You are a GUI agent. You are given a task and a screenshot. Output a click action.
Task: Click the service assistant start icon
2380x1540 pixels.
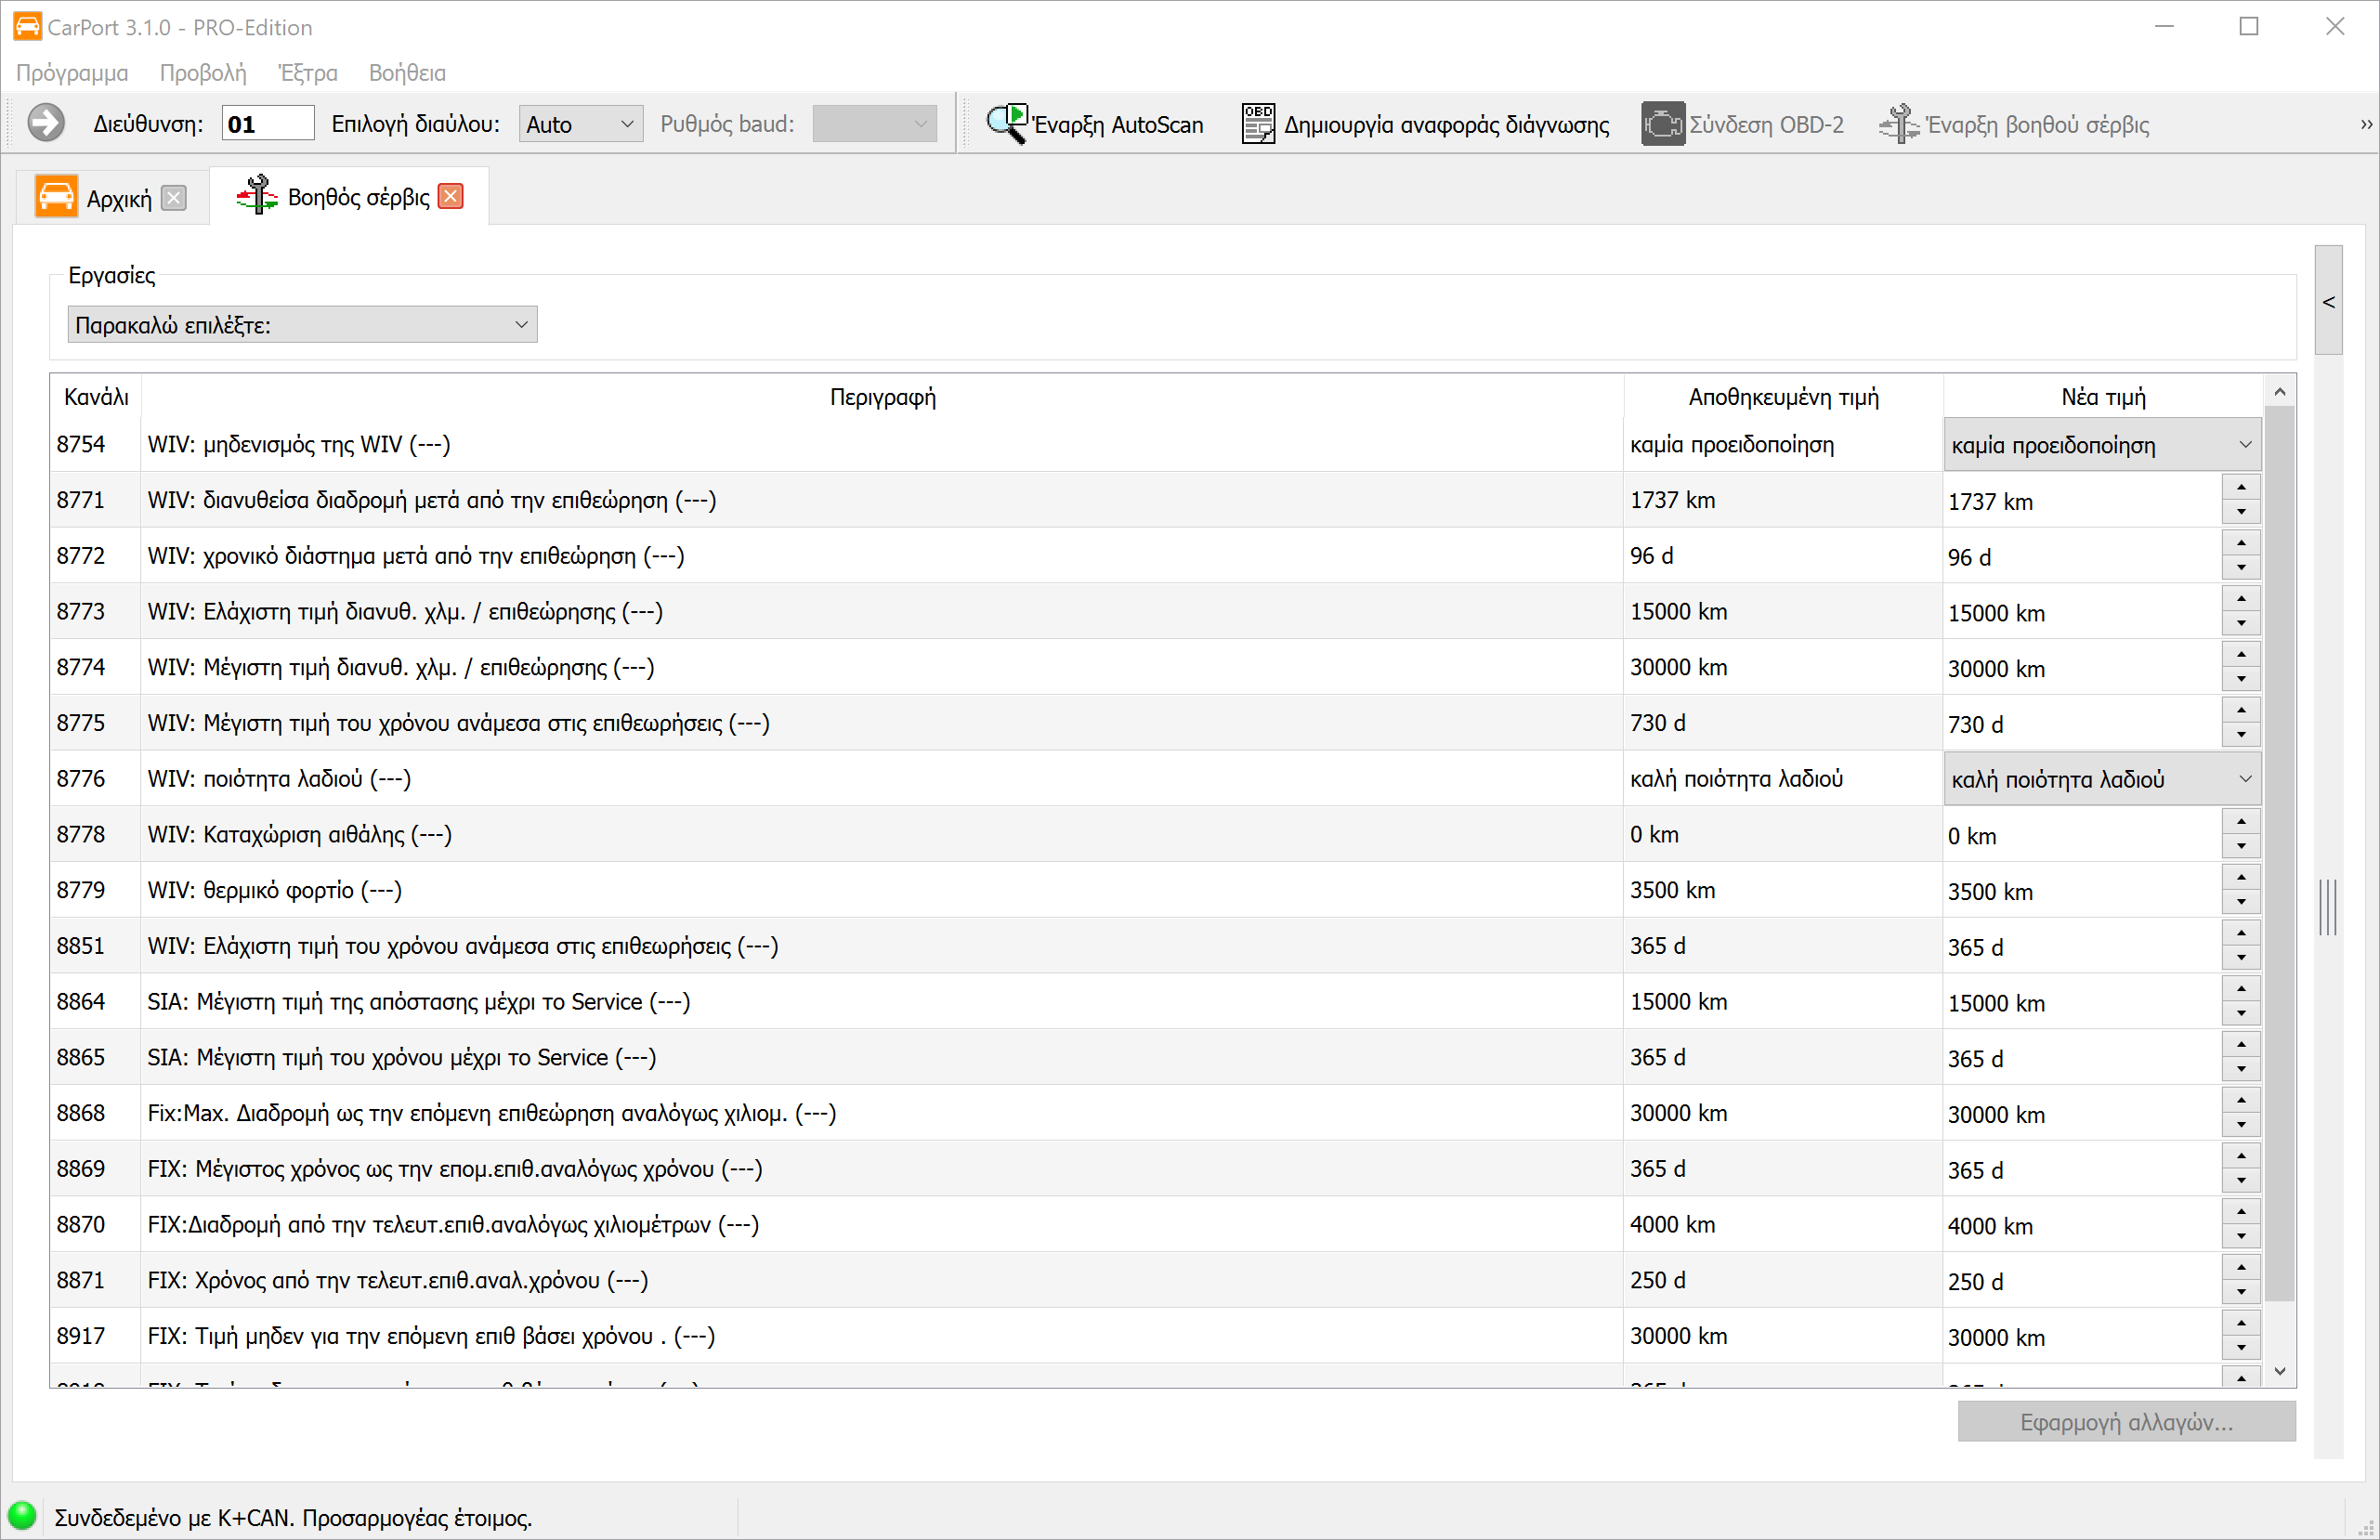1898,124
